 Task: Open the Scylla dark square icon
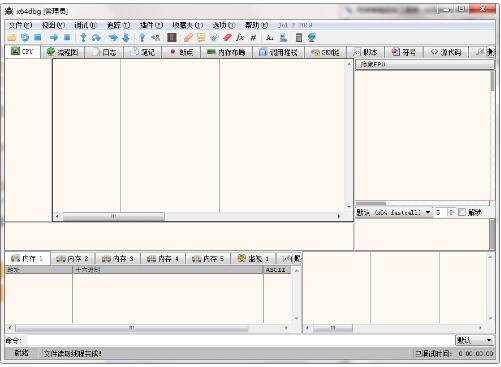172,38
